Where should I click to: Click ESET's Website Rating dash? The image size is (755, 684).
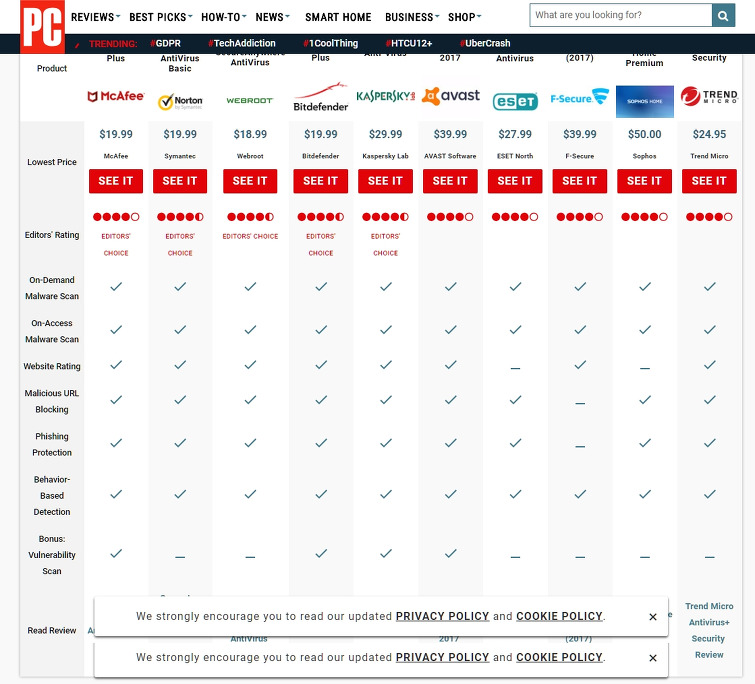515,368
